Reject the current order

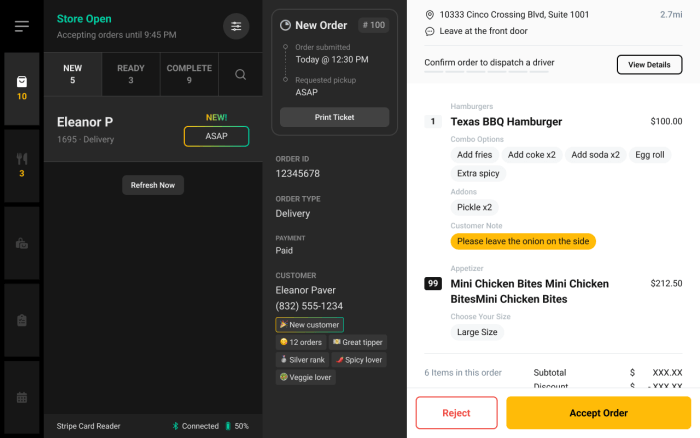(x=456, y=413)
